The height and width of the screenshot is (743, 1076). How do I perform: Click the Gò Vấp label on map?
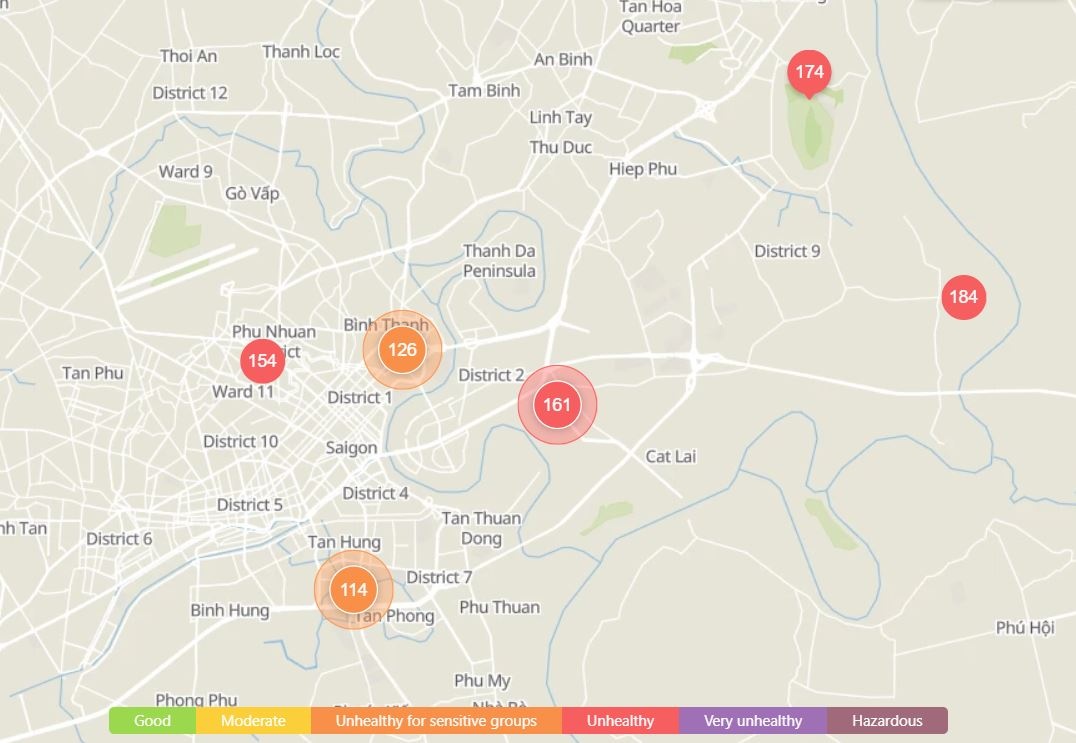point(252,194)
